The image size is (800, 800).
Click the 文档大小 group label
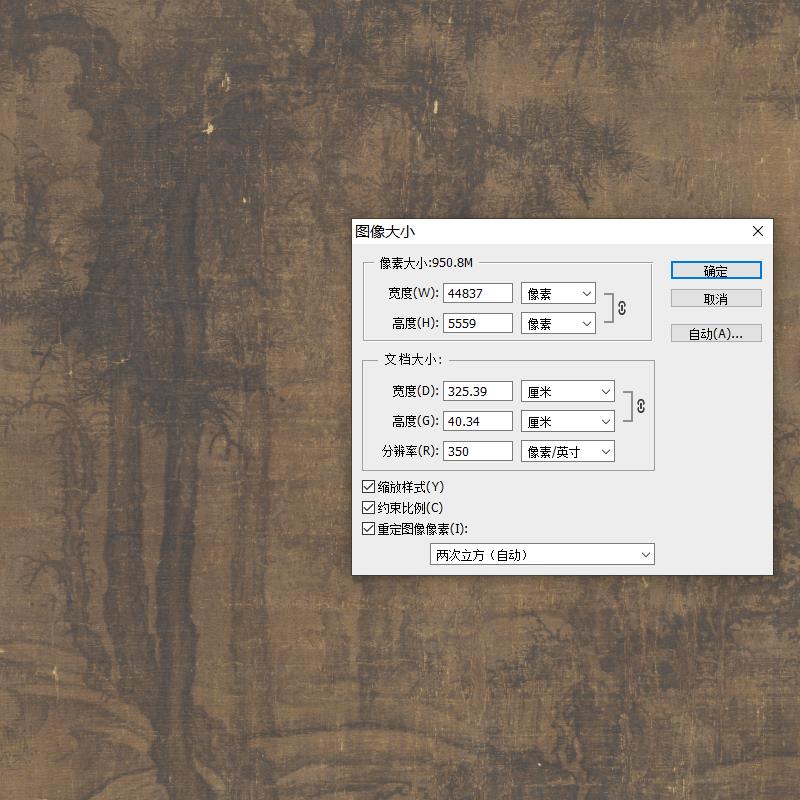coord(413,360)
